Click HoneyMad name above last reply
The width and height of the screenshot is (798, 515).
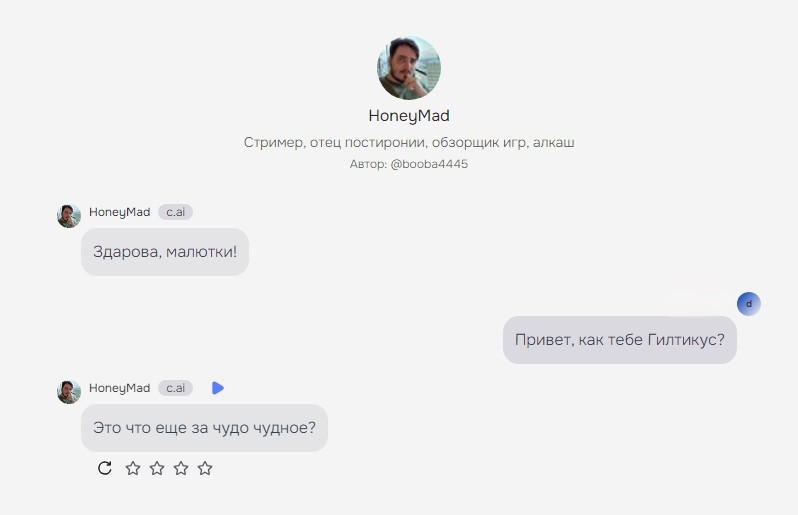(120, 388)
